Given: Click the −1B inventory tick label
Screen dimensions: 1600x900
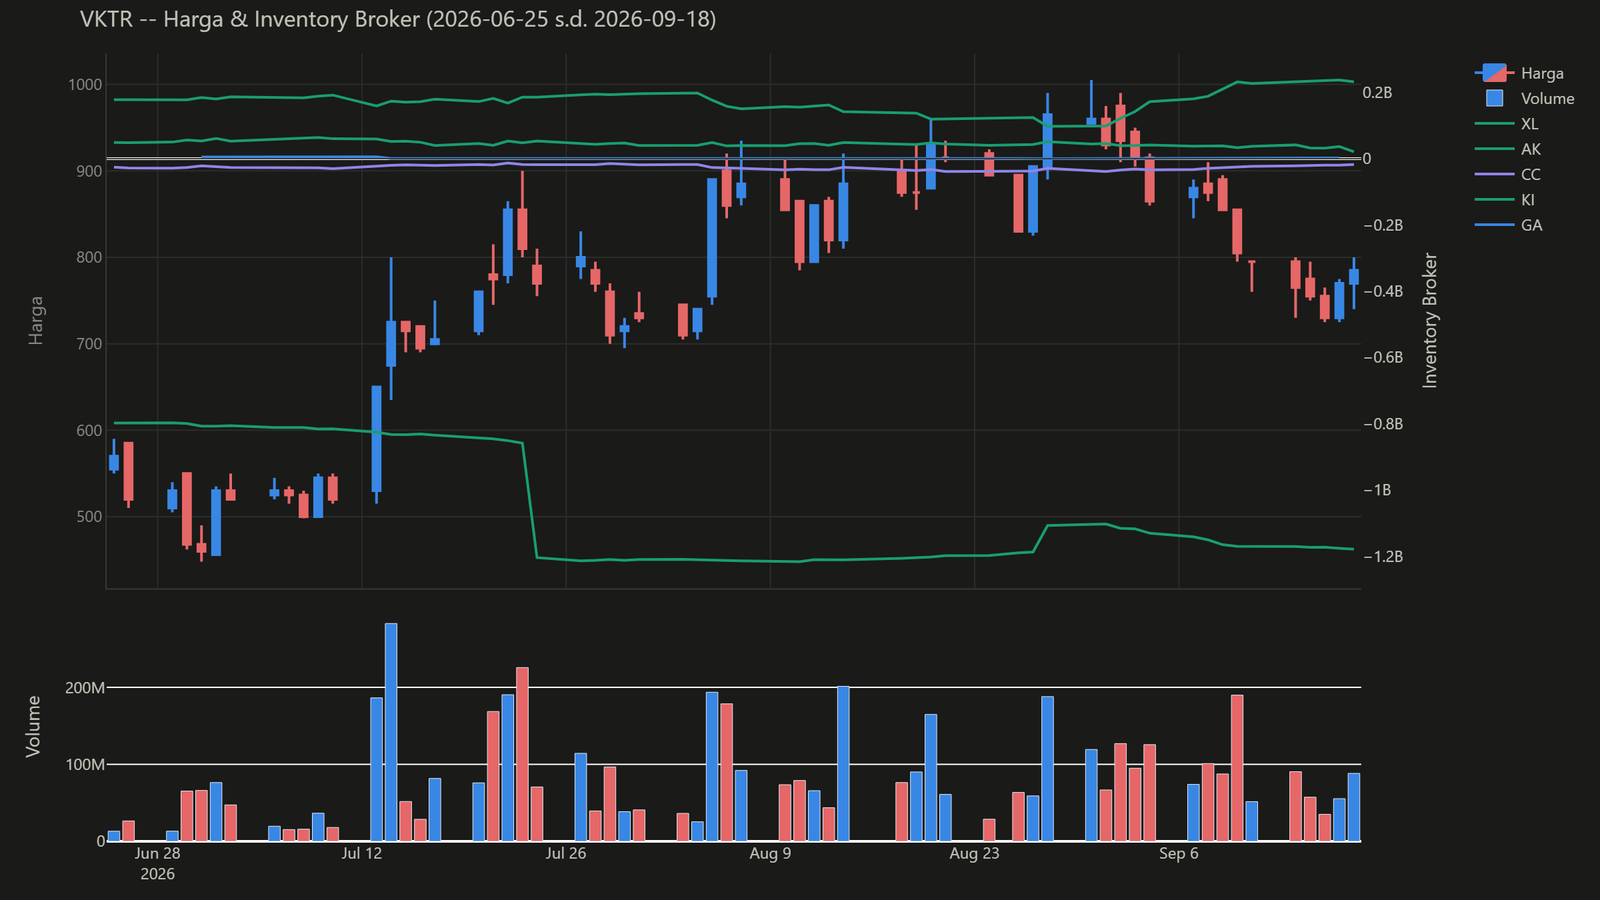Looking at the screenshot, I should 1377,490.
